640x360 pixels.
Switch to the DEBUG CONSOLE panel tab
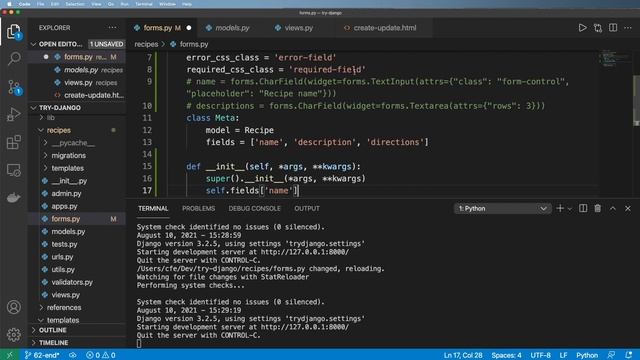point(254,208)
